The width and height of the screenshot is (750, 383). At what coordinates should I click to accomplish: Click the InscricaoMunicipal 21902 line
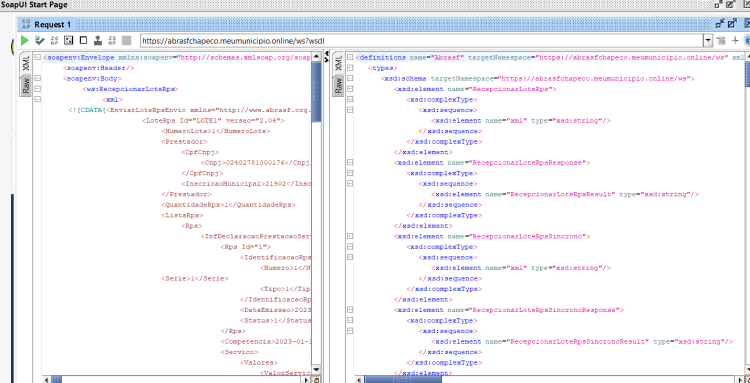[246, 184]
